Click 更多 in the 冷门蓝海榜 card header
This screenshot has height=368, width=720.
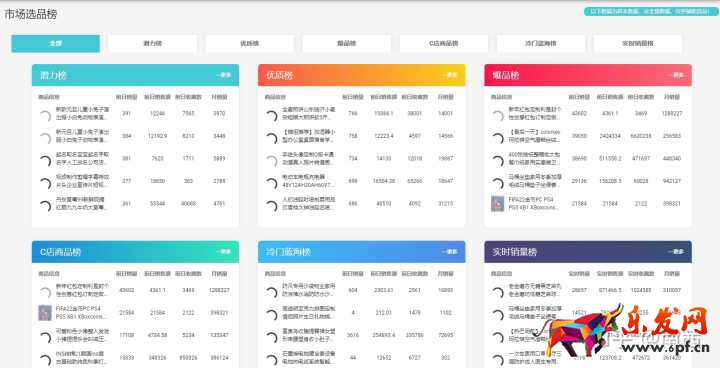(450, 252)
